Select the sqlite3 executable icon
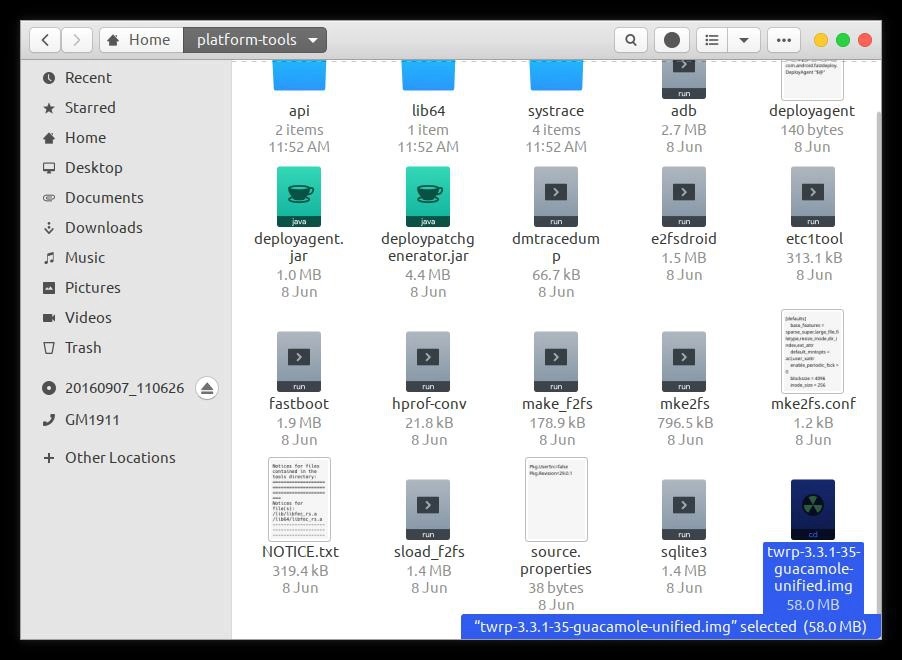 click(x=684, y=509)
